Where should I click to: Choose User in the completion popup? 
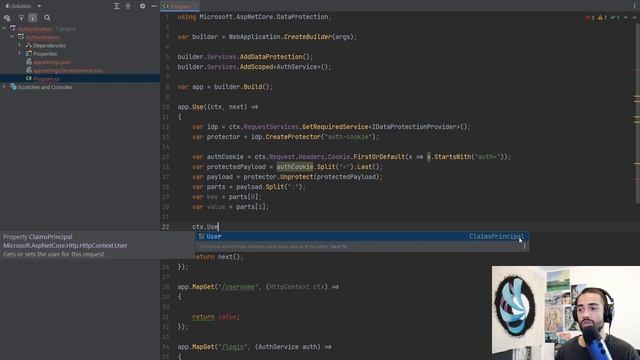[x=361, y=236]
